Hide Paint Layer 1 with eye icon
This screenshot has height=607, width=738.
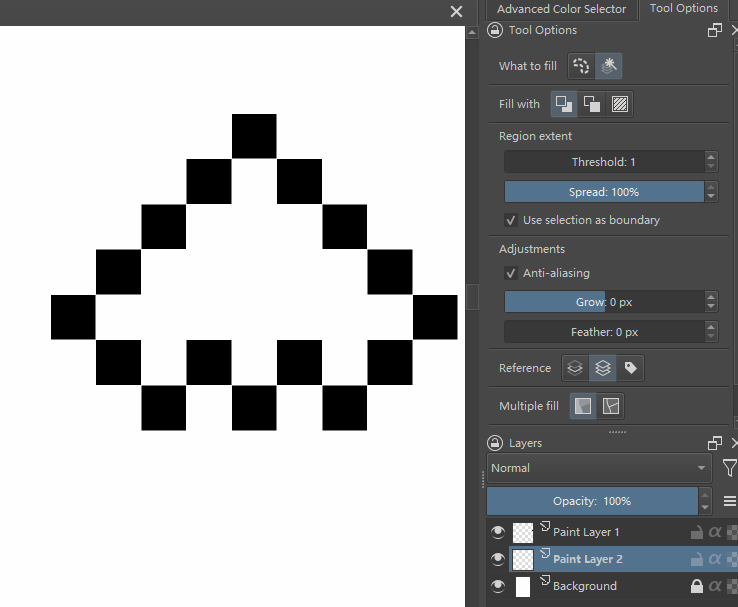point(498,532)
